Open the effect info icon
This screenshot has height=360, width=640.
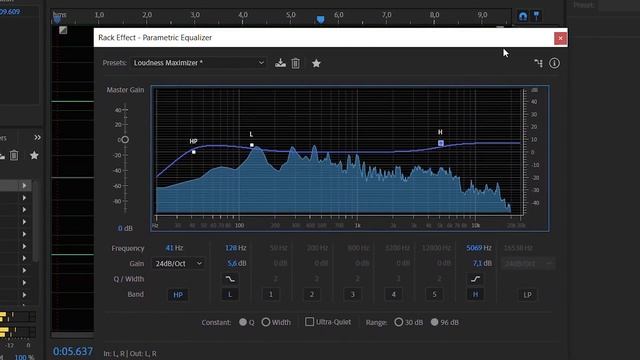pyautogui.click(x=554, y=63)
